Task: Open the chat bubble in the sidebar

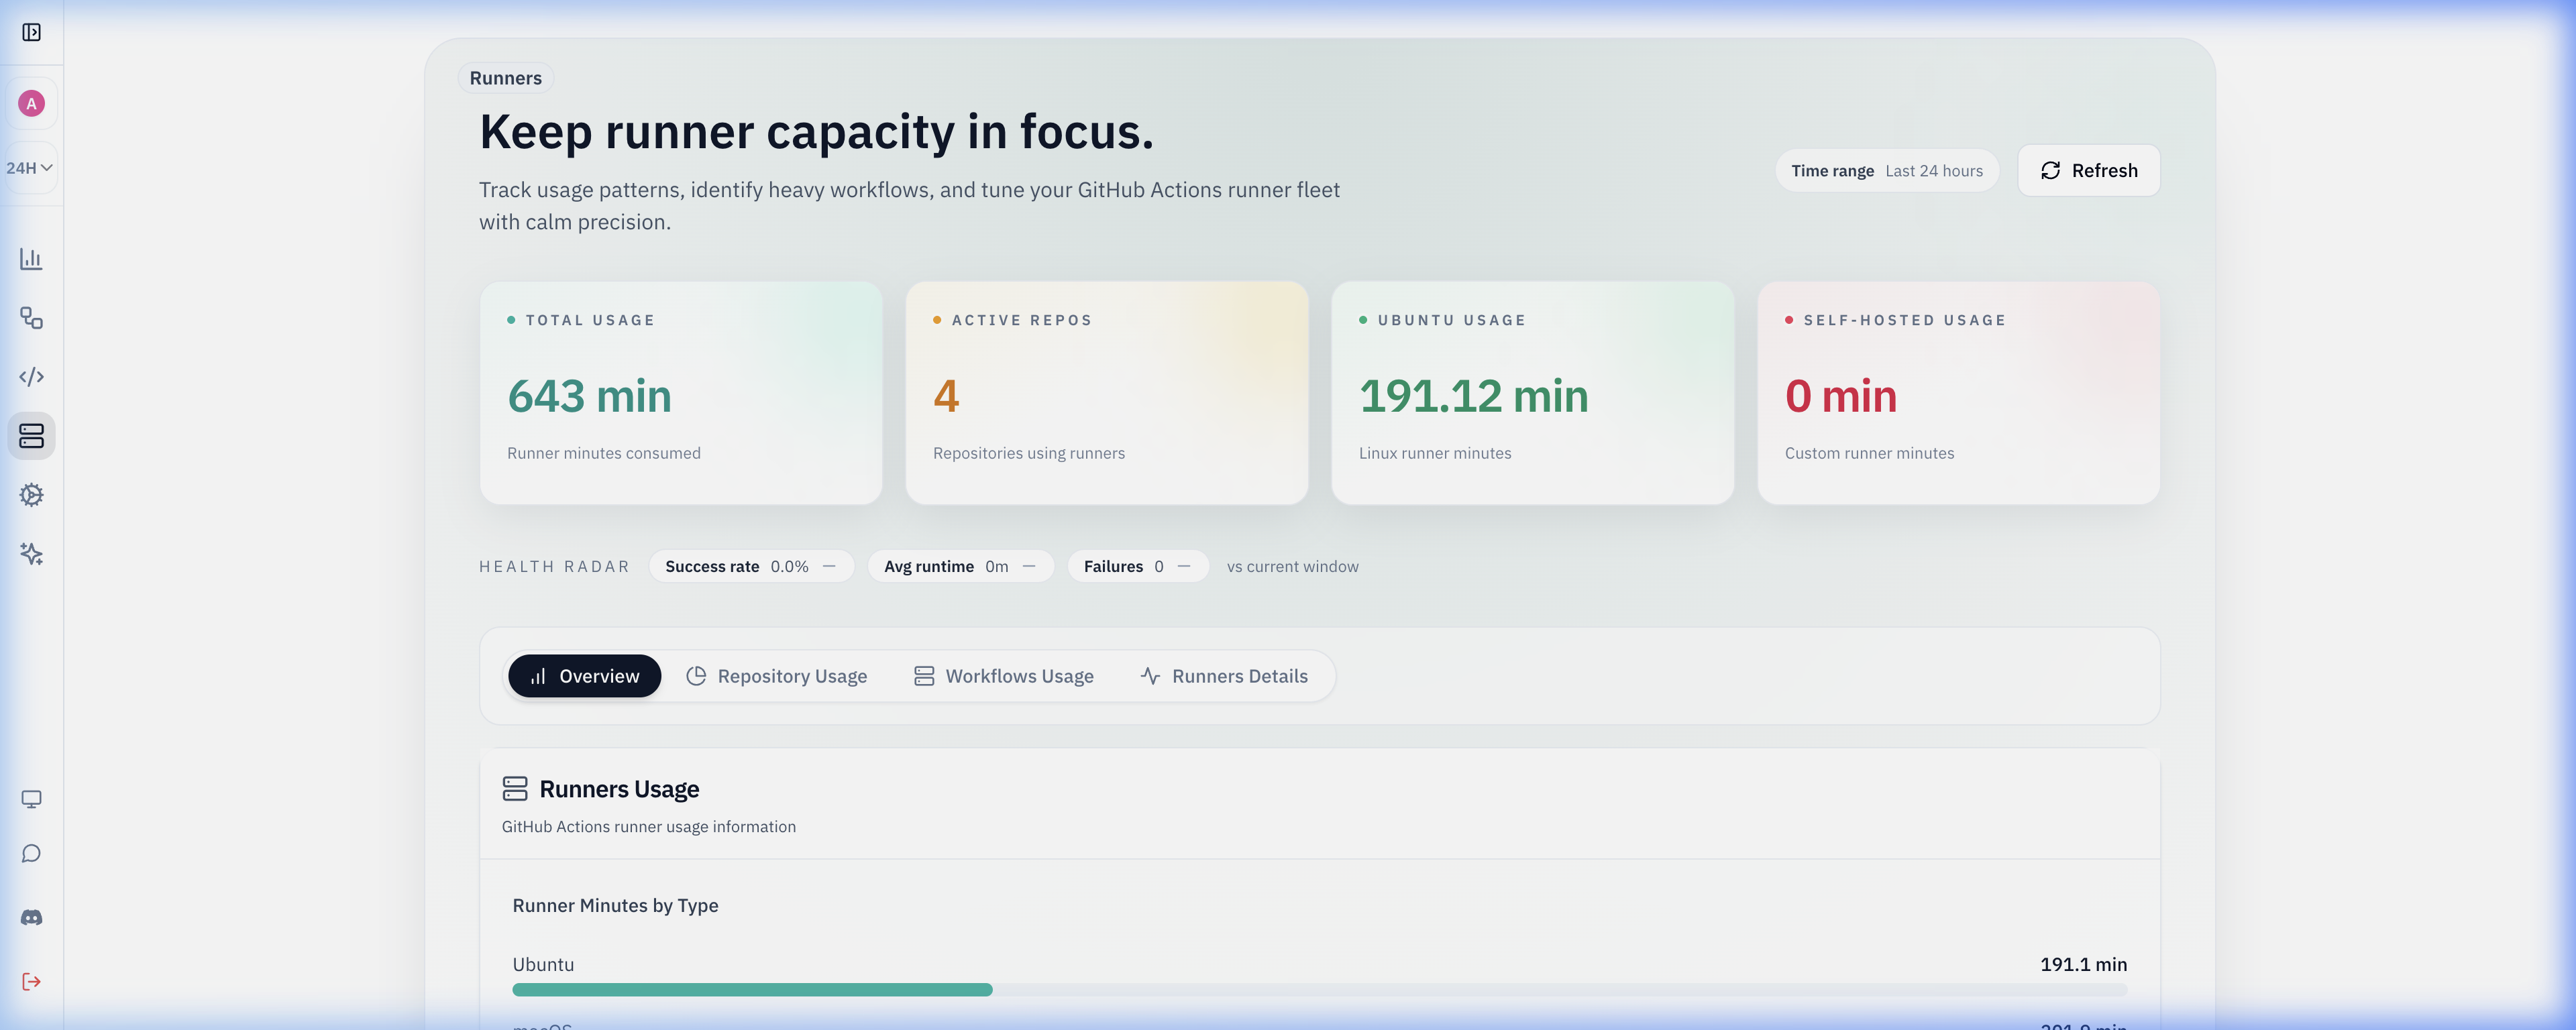Action: tap(32, 853)
